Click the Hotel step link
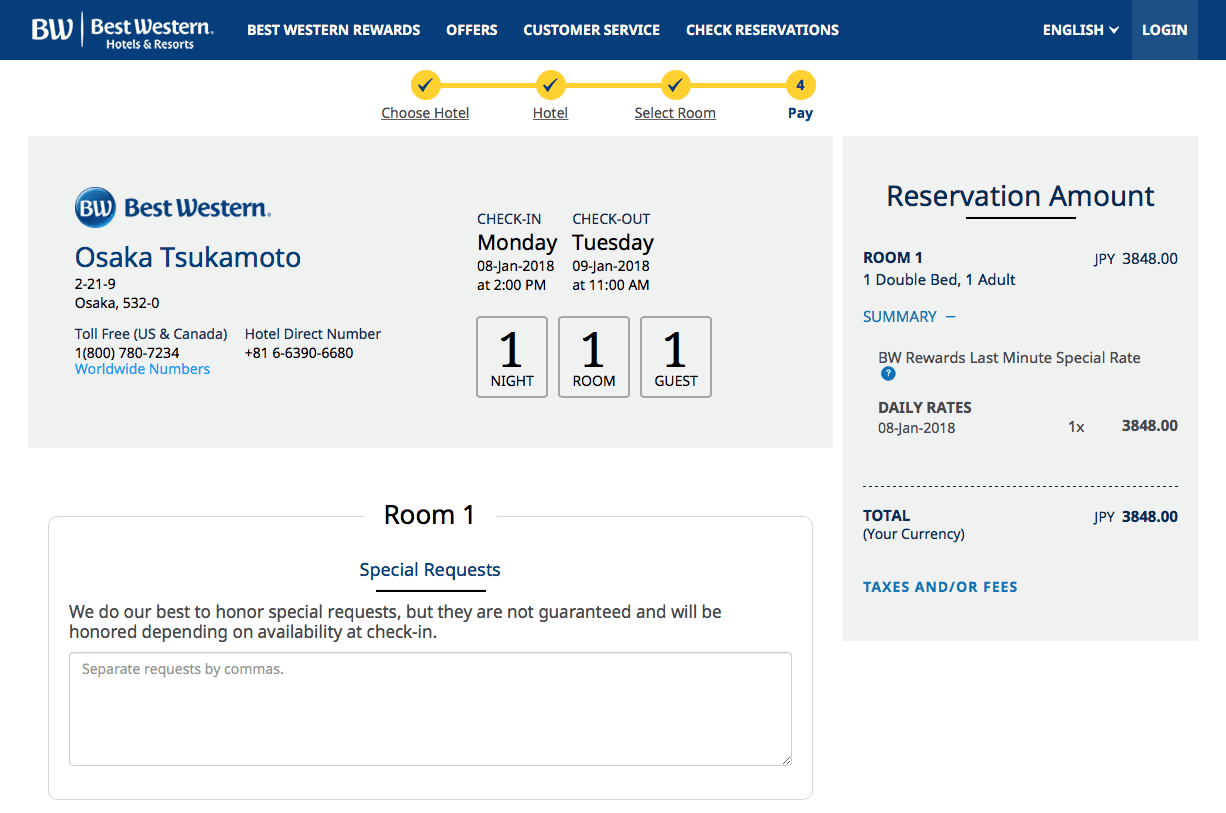The image size is (1226, 813). 550,113
